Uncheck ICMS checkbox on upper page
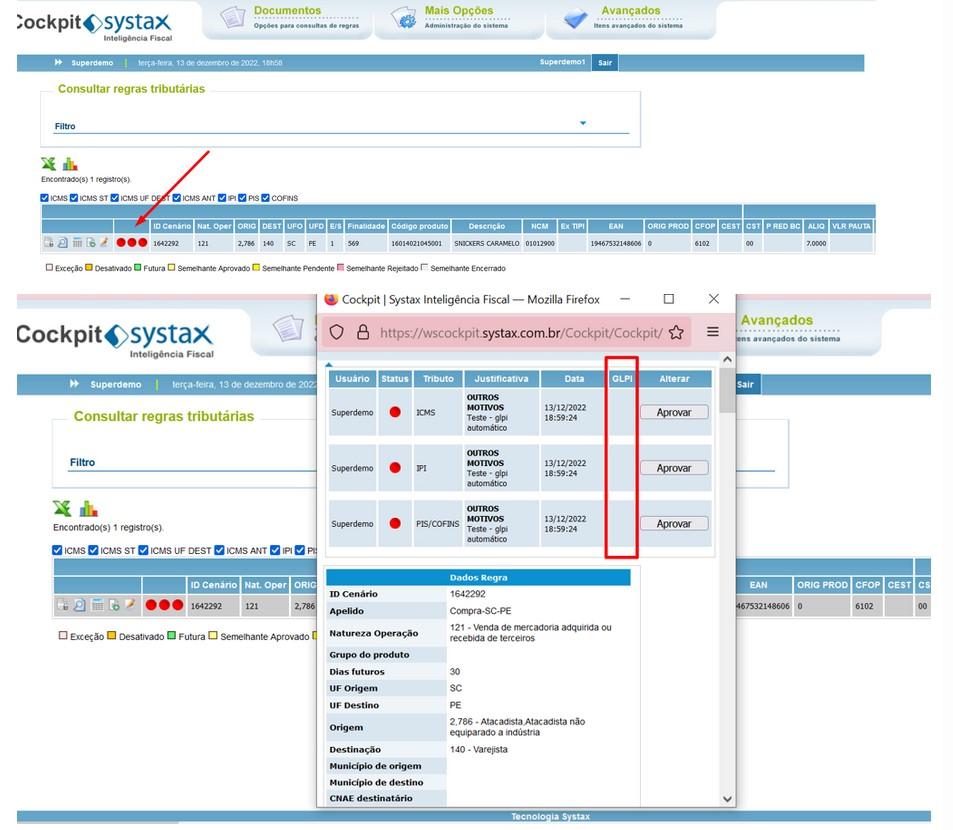This screenshot has height=830, width=953. [44, 198]
